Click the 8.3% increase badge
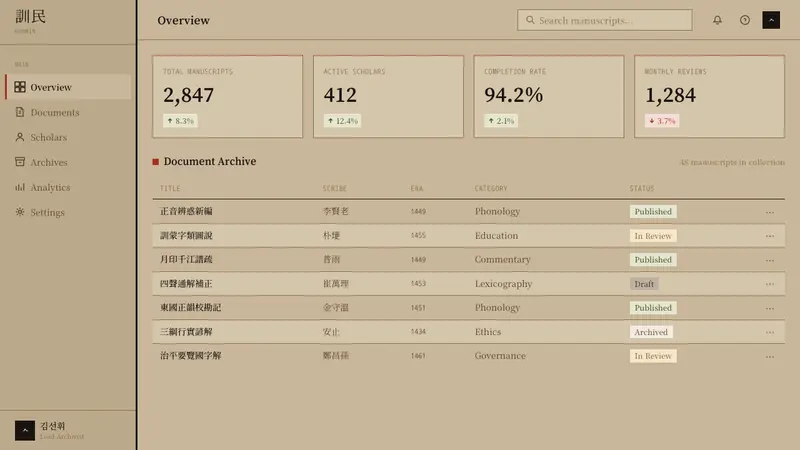 (x=181, y=121)
